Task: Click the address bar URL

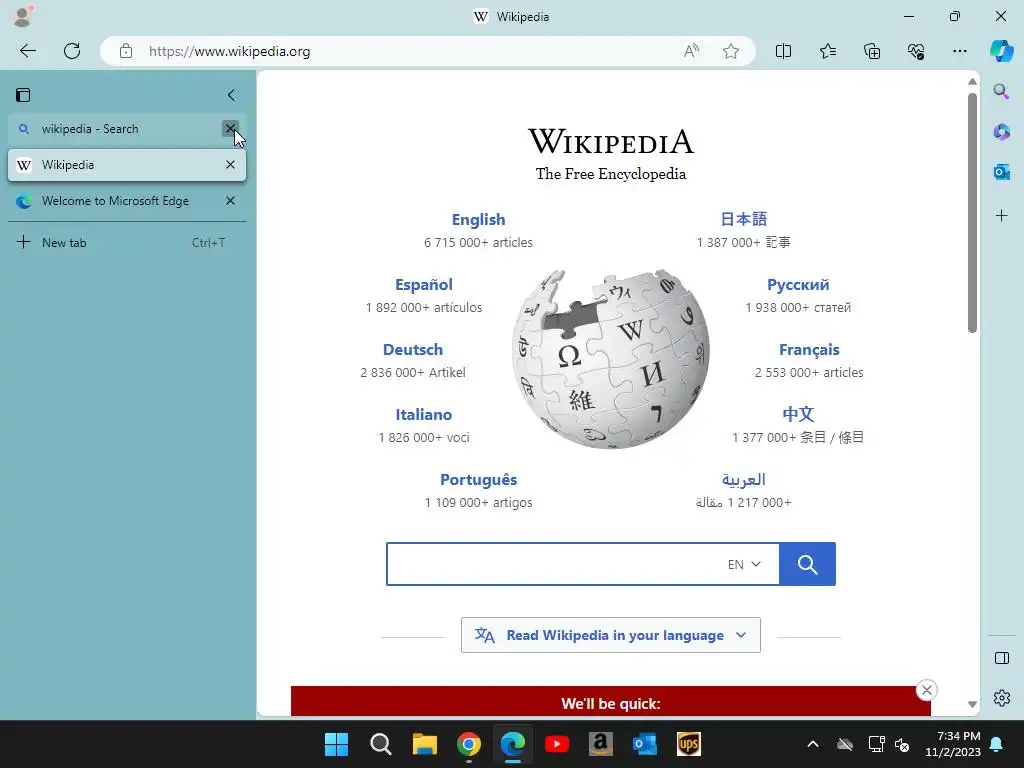Action: pyautogui.click(x=229, y=51)
